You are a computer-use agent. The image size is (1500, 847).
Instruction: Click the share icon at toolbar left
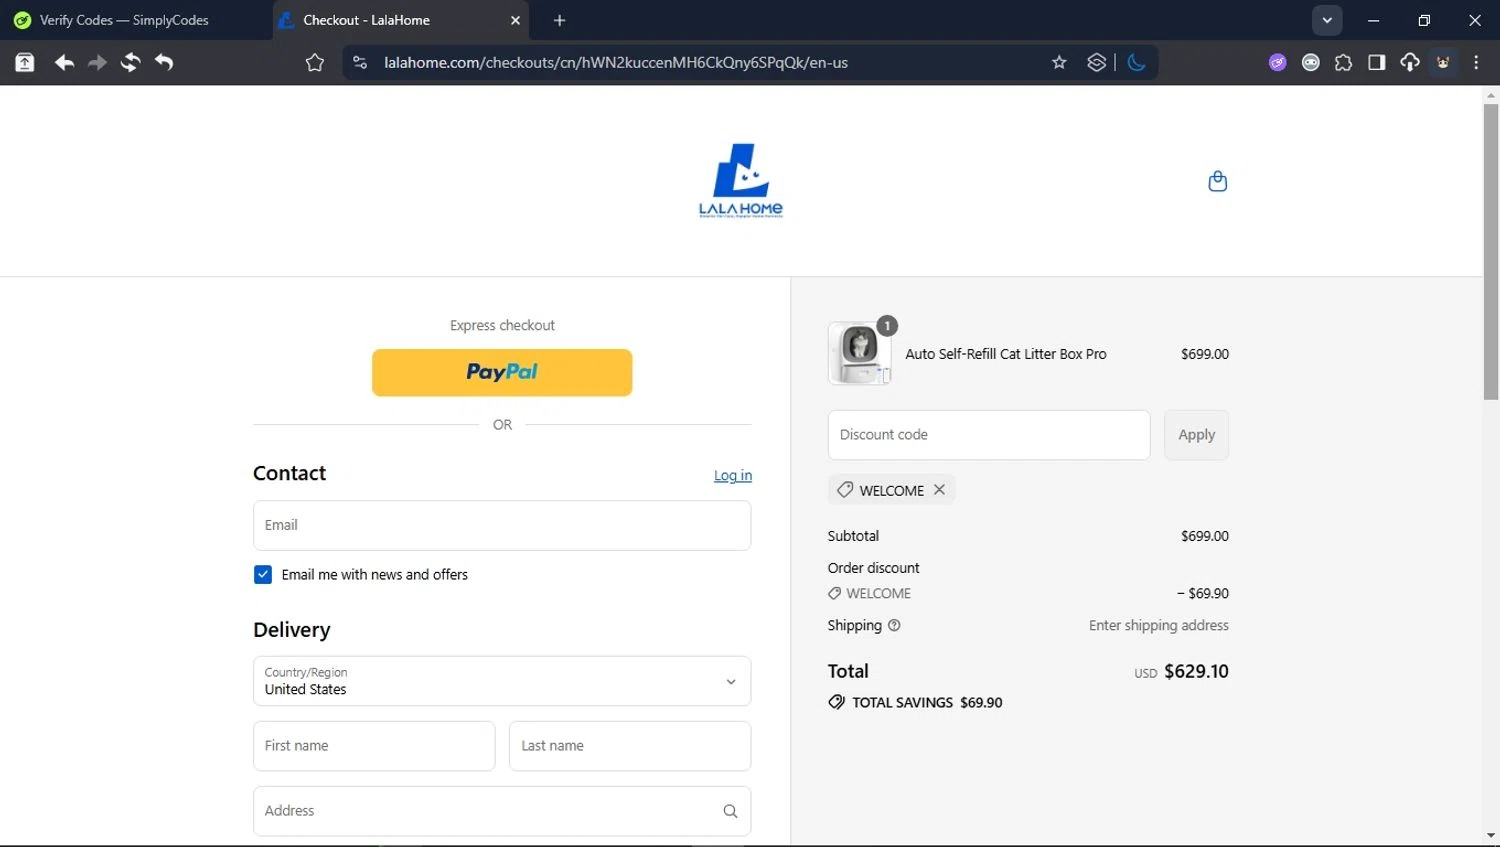25,63
